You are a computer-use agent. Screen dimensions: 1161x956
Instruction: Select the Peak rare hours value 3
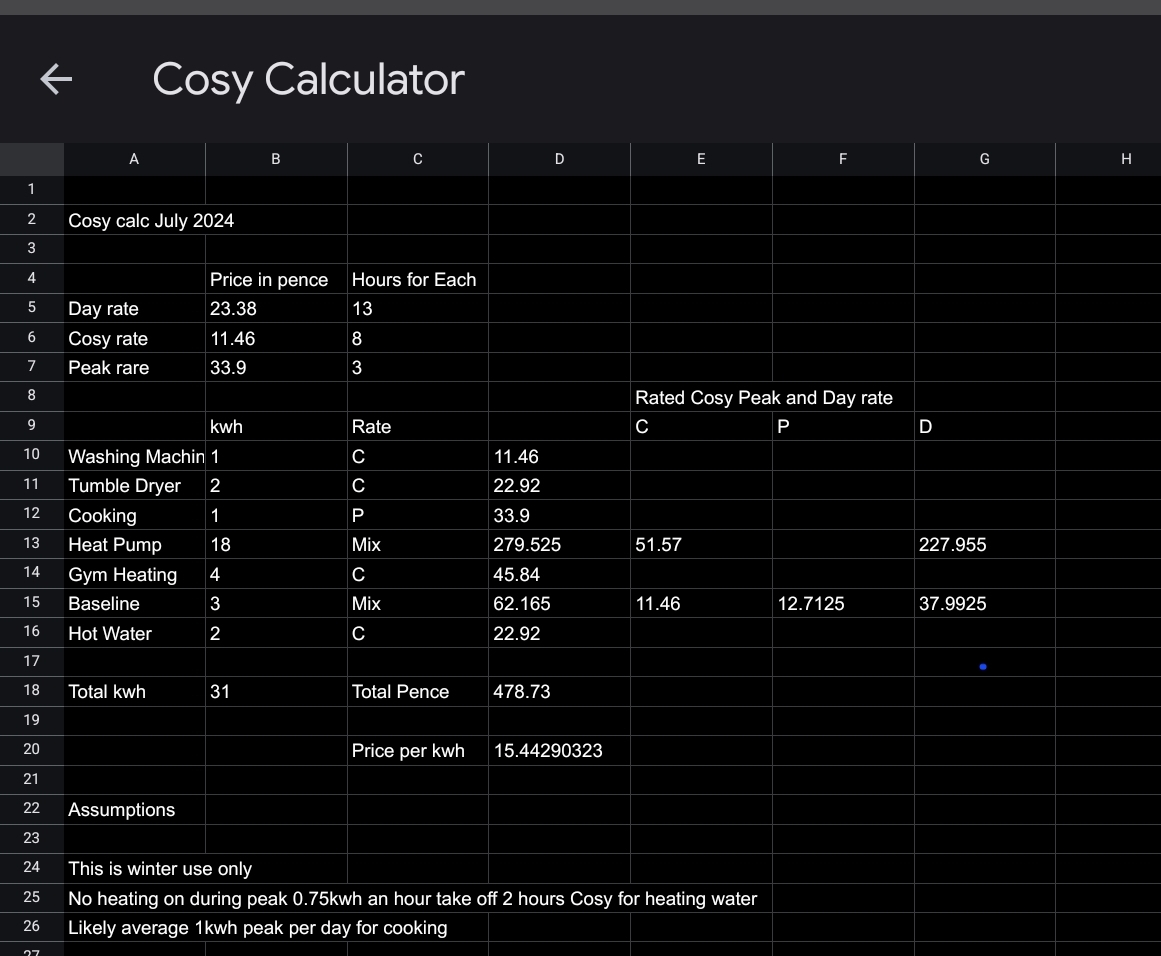(418, 367)
